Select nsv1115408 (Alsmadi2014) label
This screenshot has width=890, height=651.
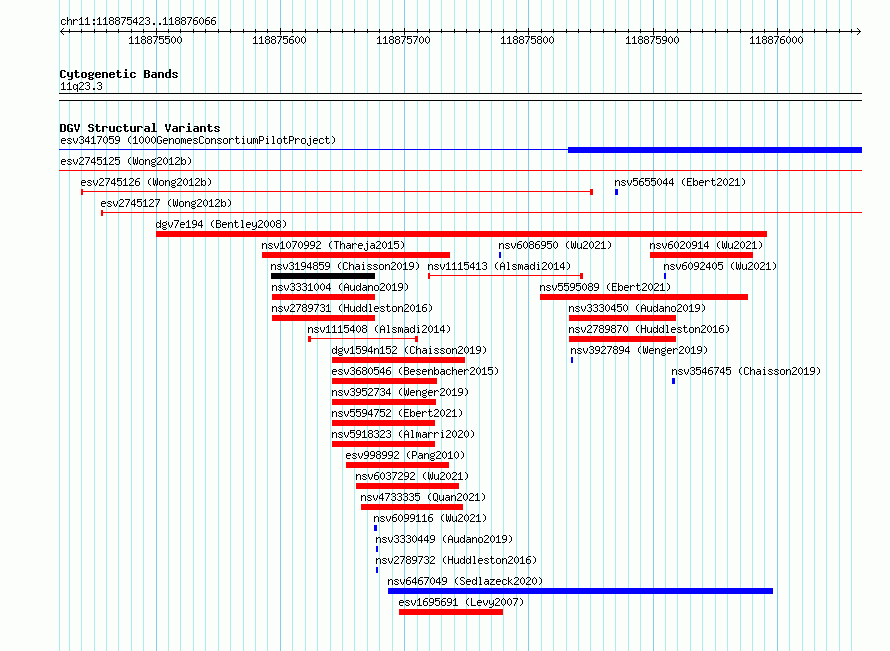(x=379, y=329)
